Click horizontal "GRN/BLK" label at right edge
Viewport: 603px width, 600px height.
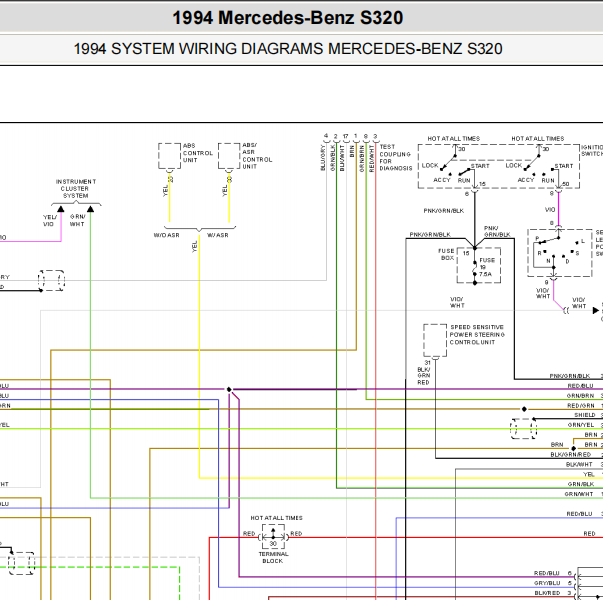tap(581, 484)
